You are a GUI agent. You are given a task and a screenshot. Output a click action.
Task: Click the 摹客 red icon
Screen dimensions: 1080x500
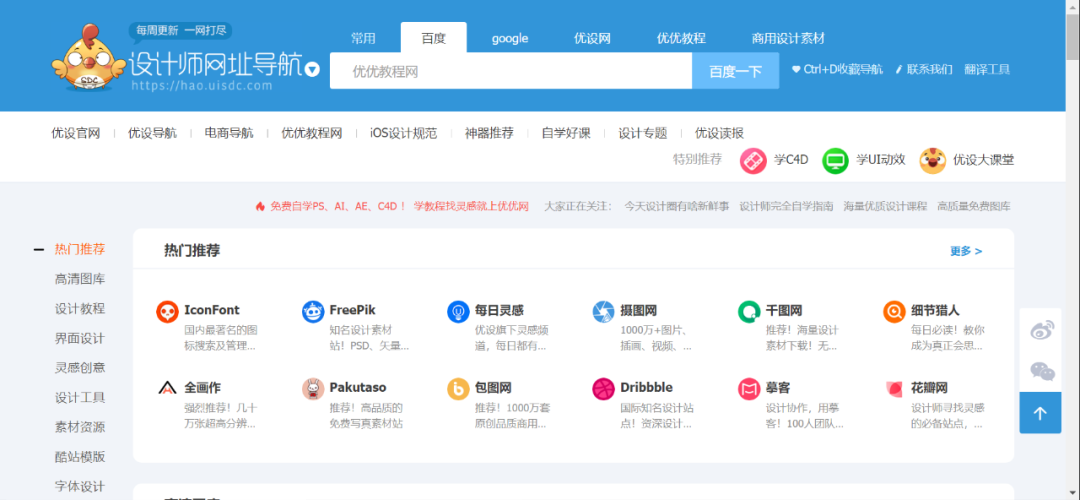[749, 388]
